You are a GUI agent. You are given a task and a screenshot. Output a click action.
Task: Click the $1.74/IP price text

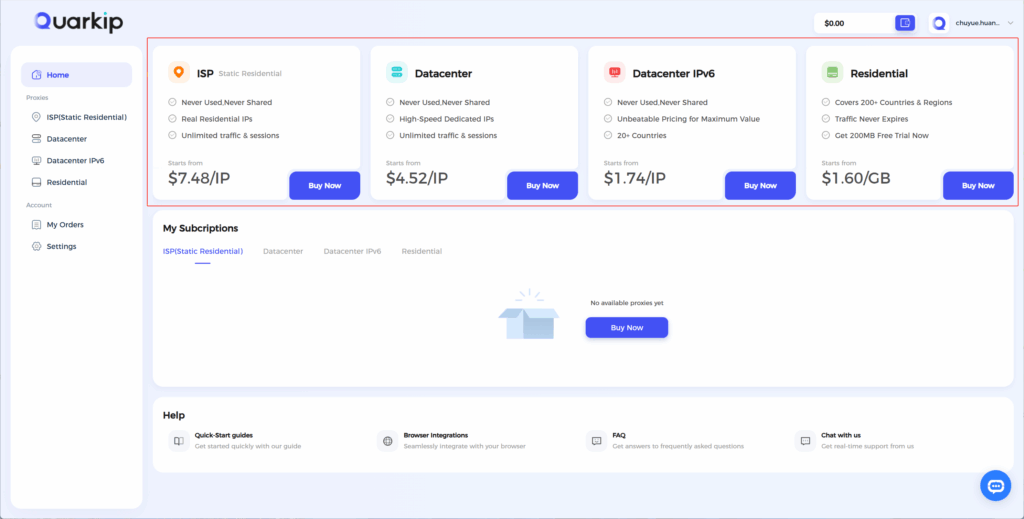click(x=634, y=178)
